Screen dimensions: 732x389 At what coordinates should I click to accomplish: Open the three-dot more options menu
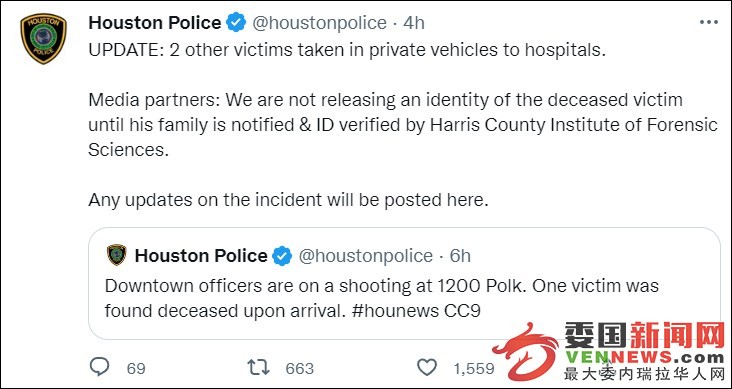[x=709, y=22]
